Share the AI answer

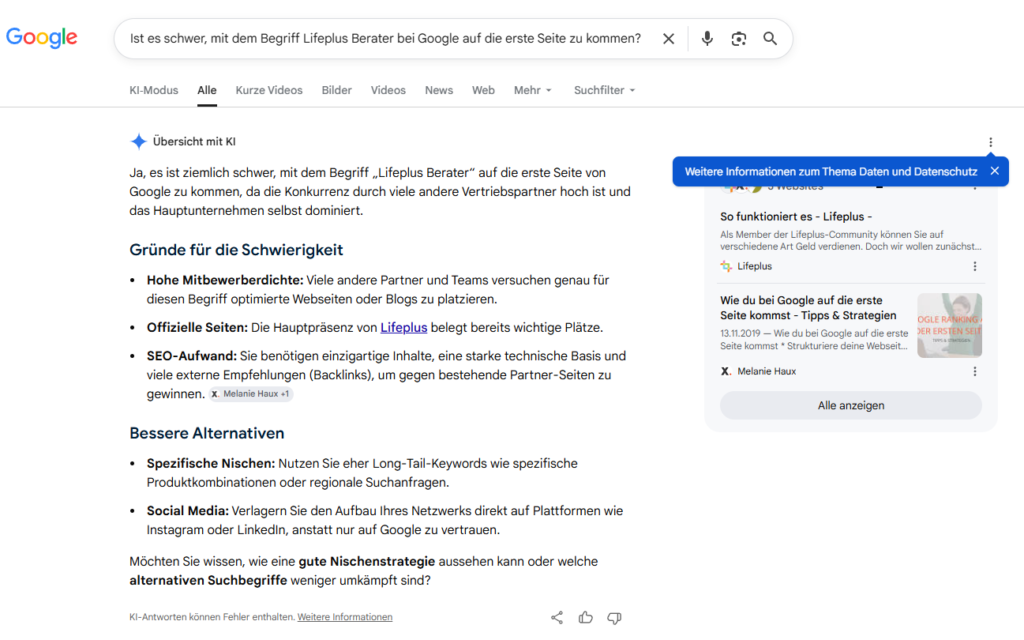tap(556, 617)
